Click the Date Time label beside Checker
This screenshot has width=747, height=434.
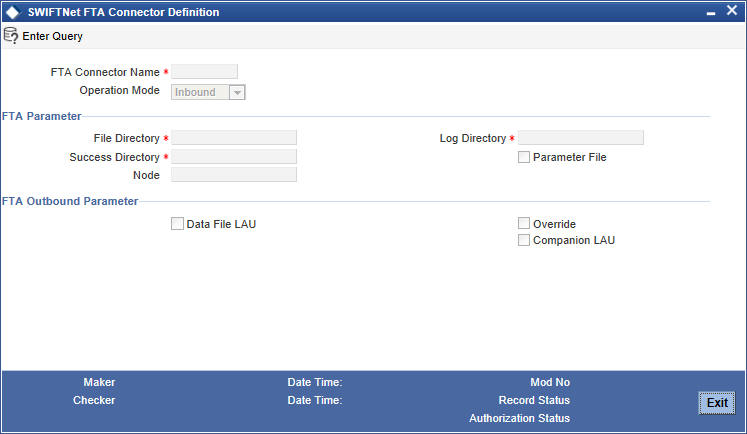click(x=314, y=400)
